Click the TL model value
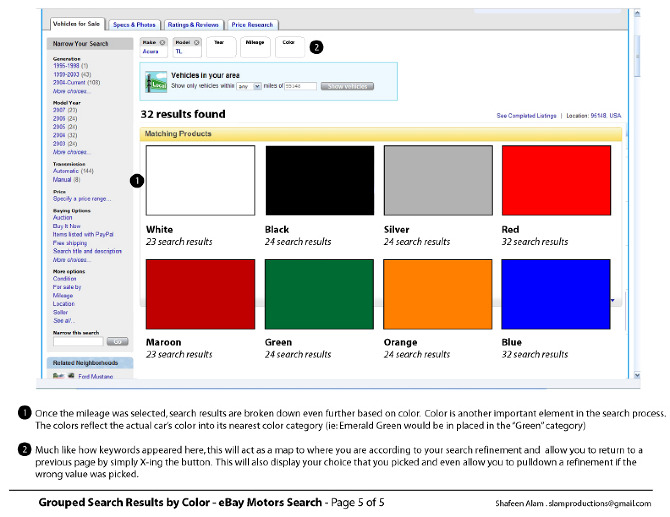670x517 pixels. point(179,51)
